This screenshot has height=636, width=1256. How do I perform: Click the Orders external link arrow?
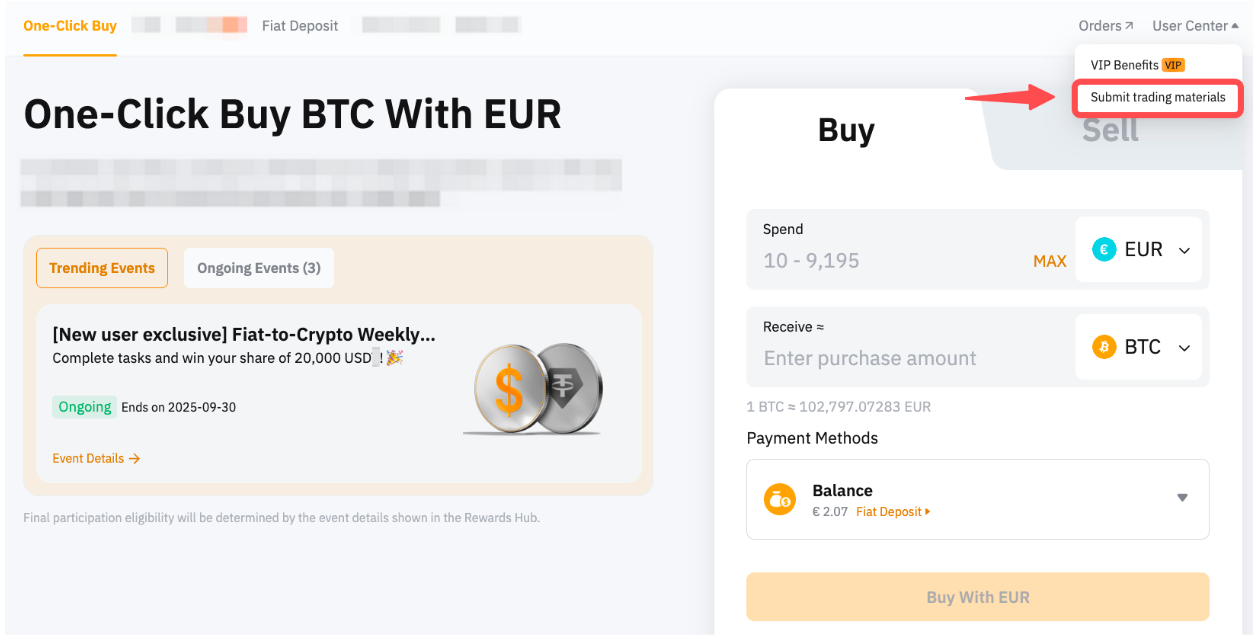[x=1129, y=26]
